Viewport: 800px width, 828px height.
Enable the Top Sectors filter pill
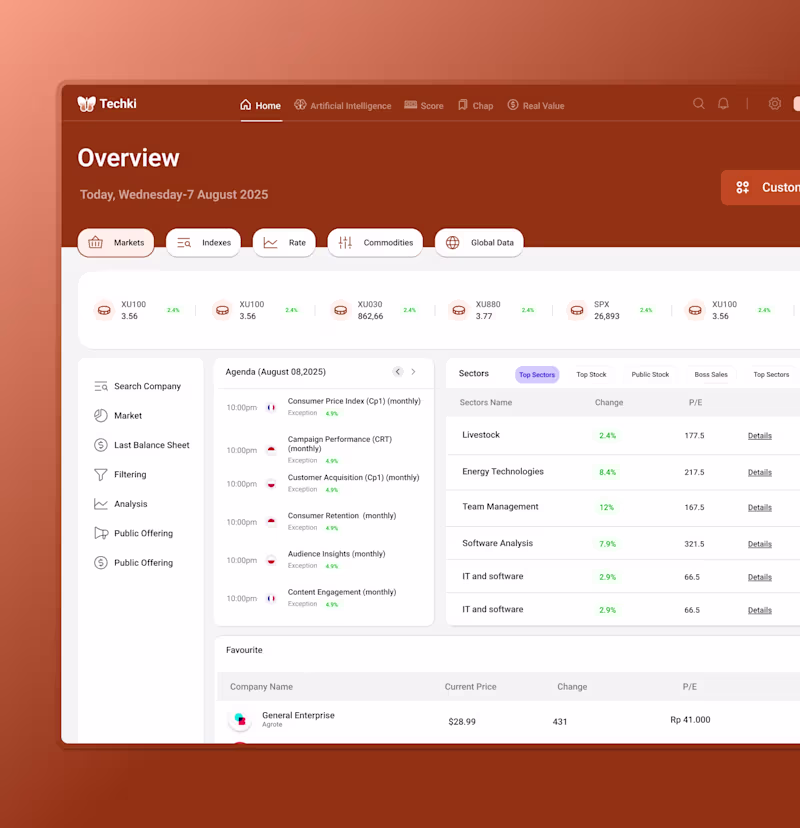[537, 374]
